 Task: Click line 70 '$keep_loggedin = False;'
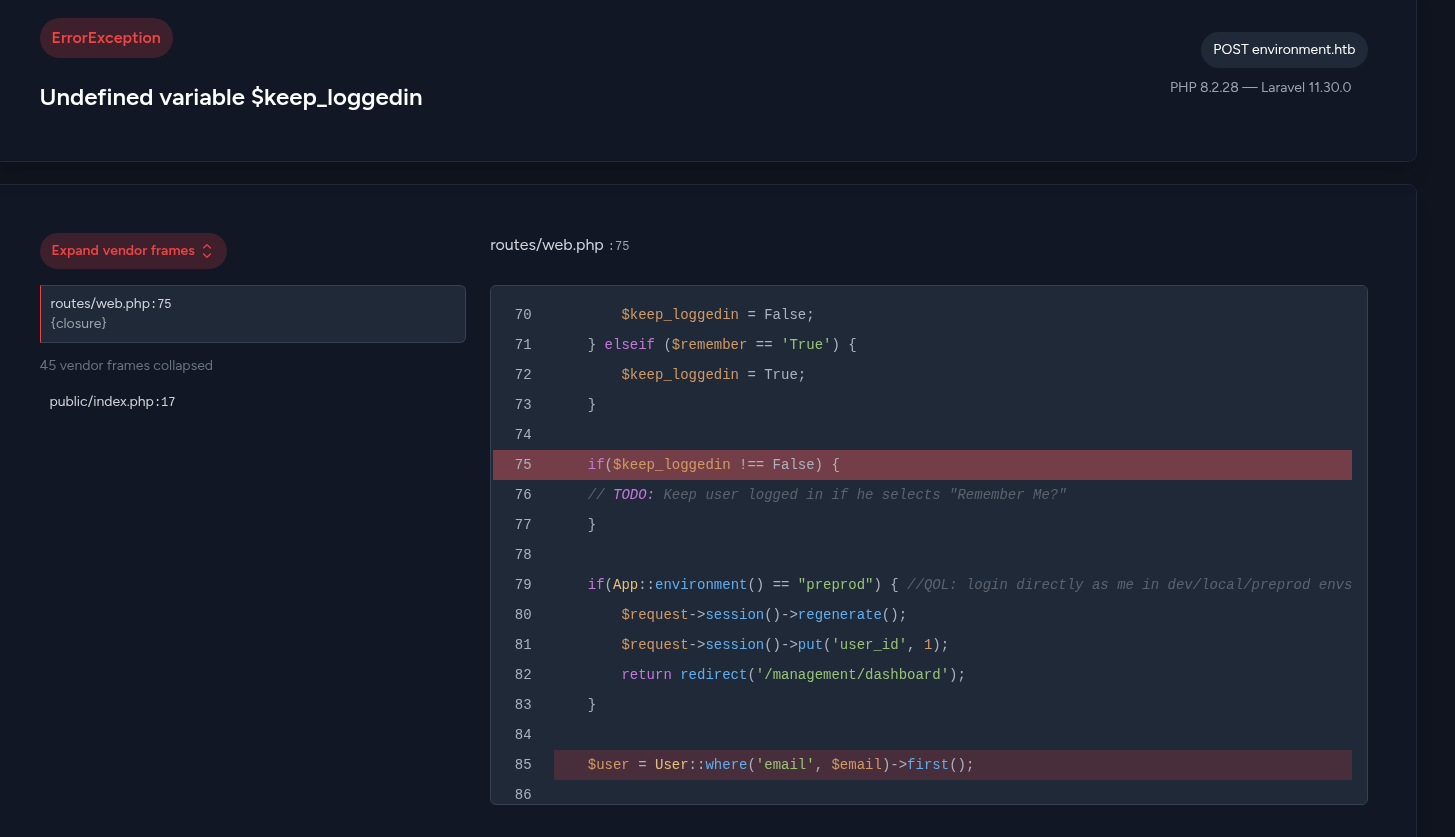(x=717, y=315)
